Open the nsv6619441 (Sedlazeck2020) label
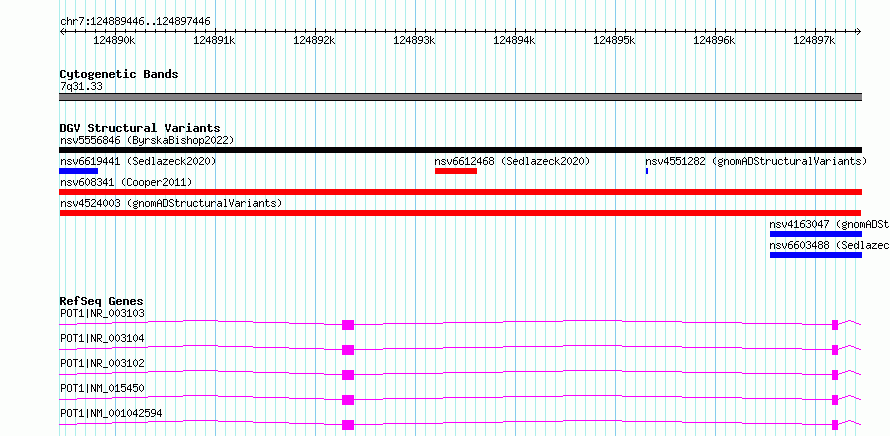Viewport: 890px width, 436px height. click(x=138, y=161)
